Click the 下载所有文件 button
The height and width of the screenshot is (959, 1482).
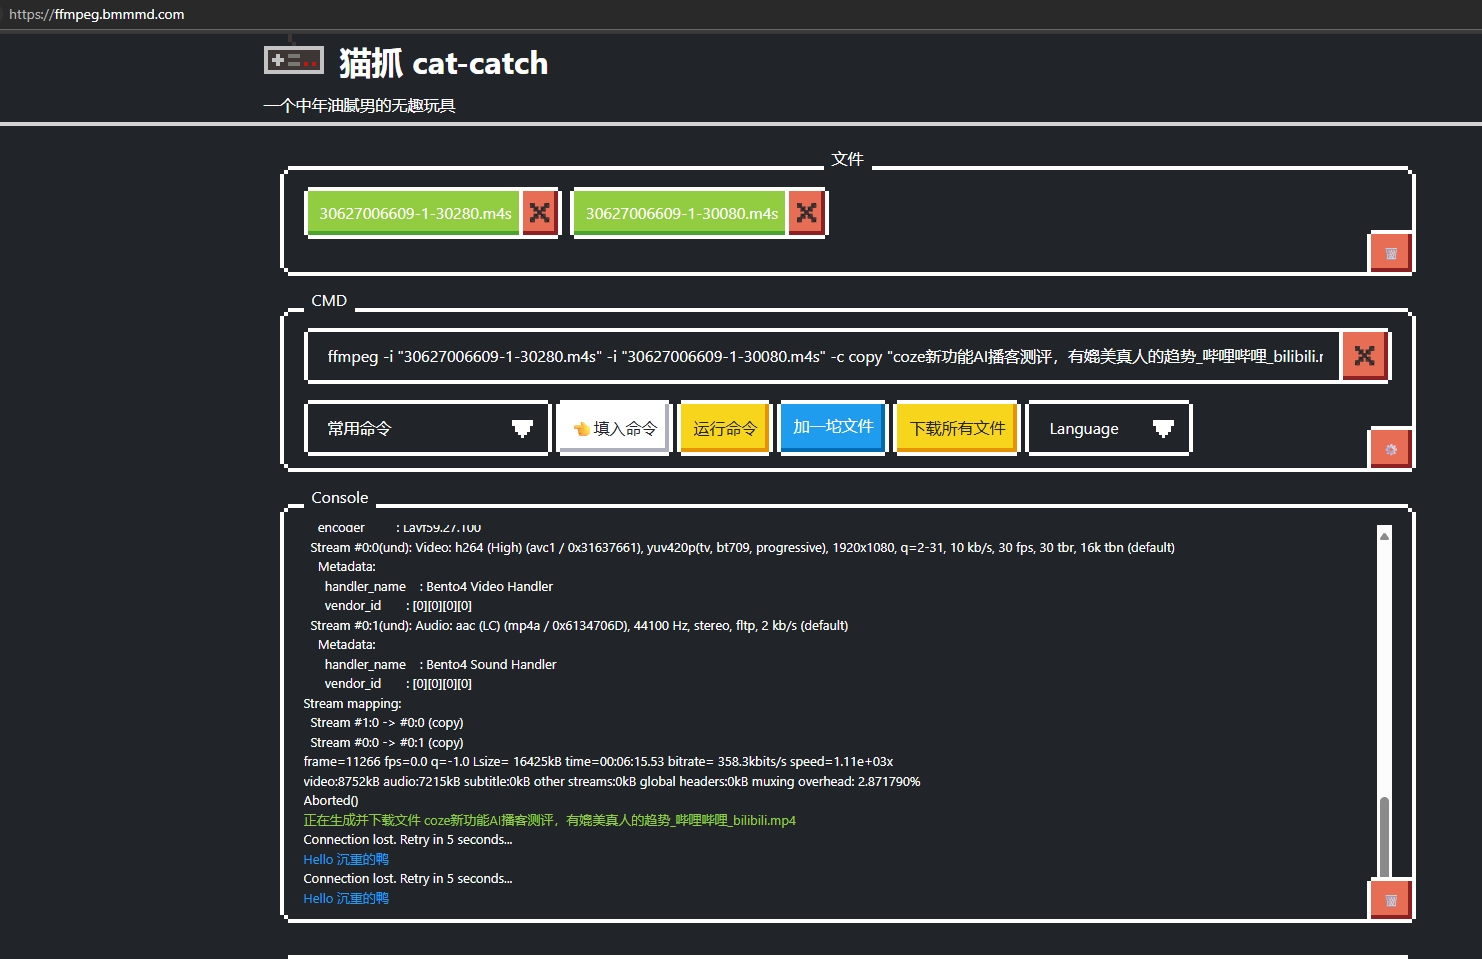956,429
